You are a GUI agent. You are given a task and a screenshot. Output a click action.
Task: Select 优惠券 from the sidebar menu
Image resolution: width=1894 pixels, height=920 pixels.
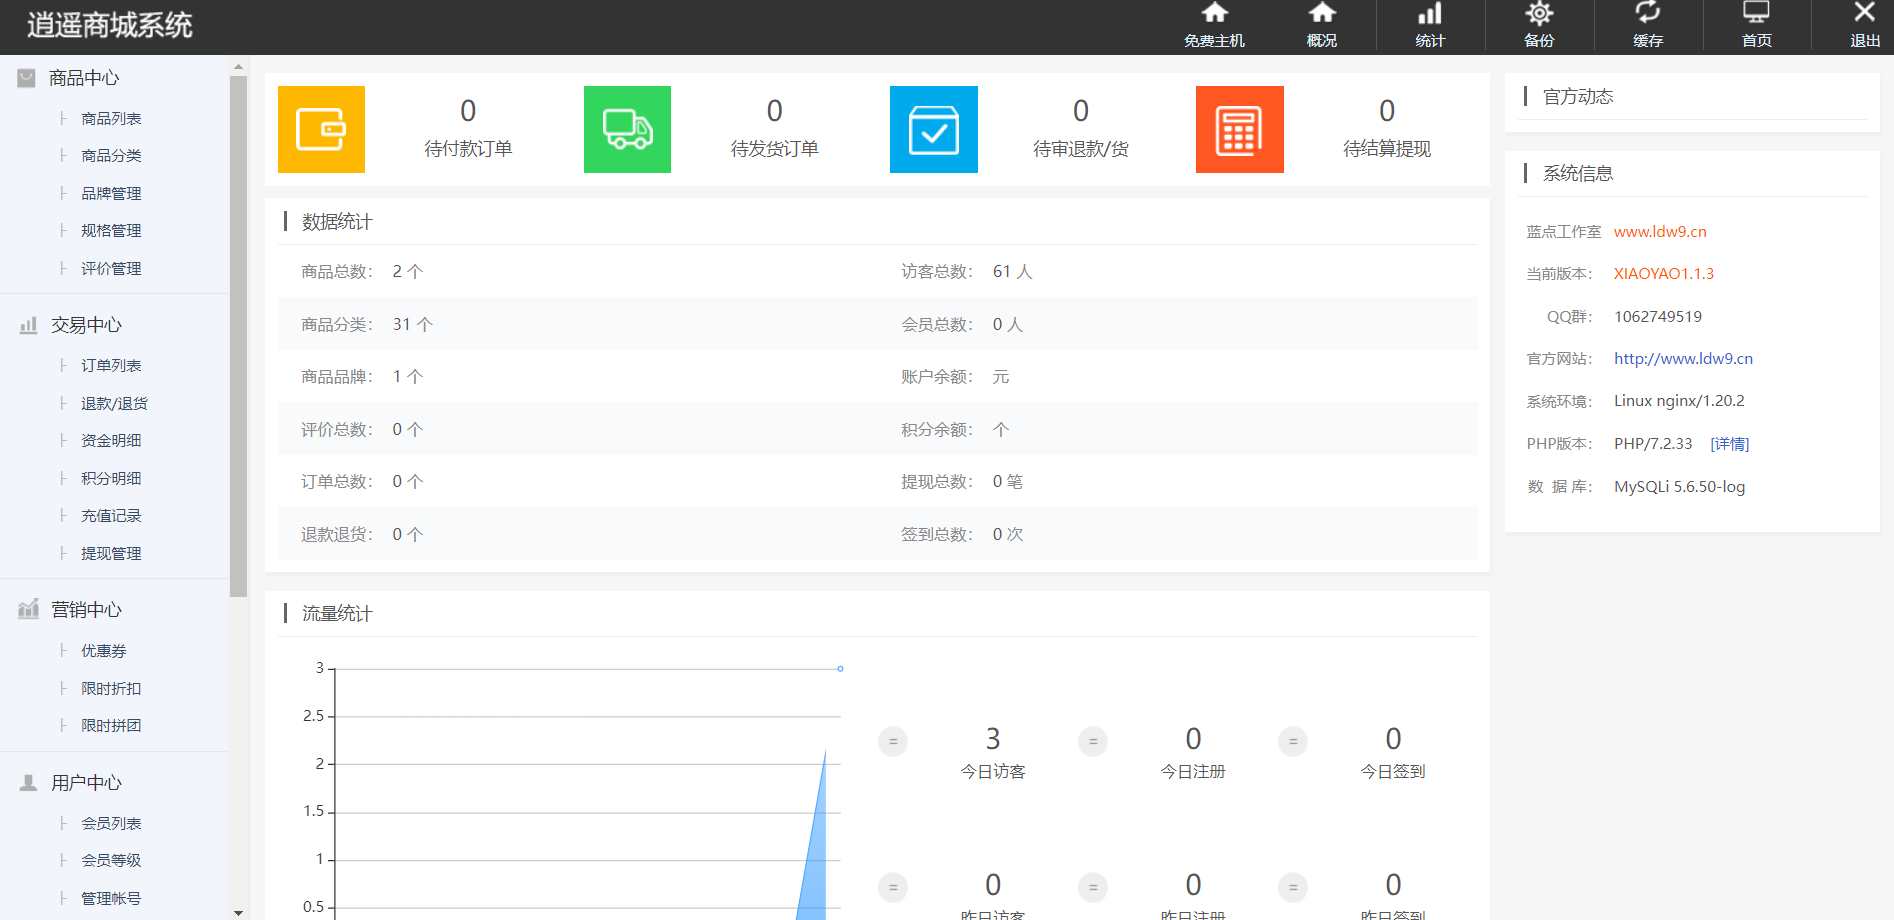[x=104, y=651]
